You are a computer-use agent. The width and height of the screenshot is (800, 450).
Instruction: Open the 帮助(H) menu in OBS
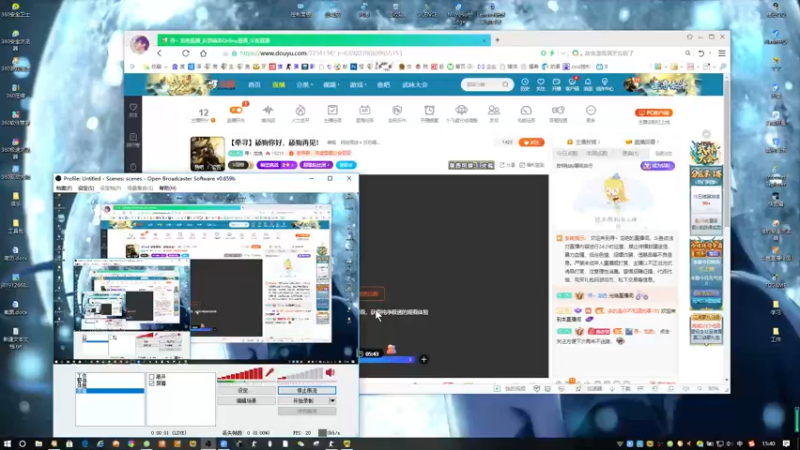167,188
